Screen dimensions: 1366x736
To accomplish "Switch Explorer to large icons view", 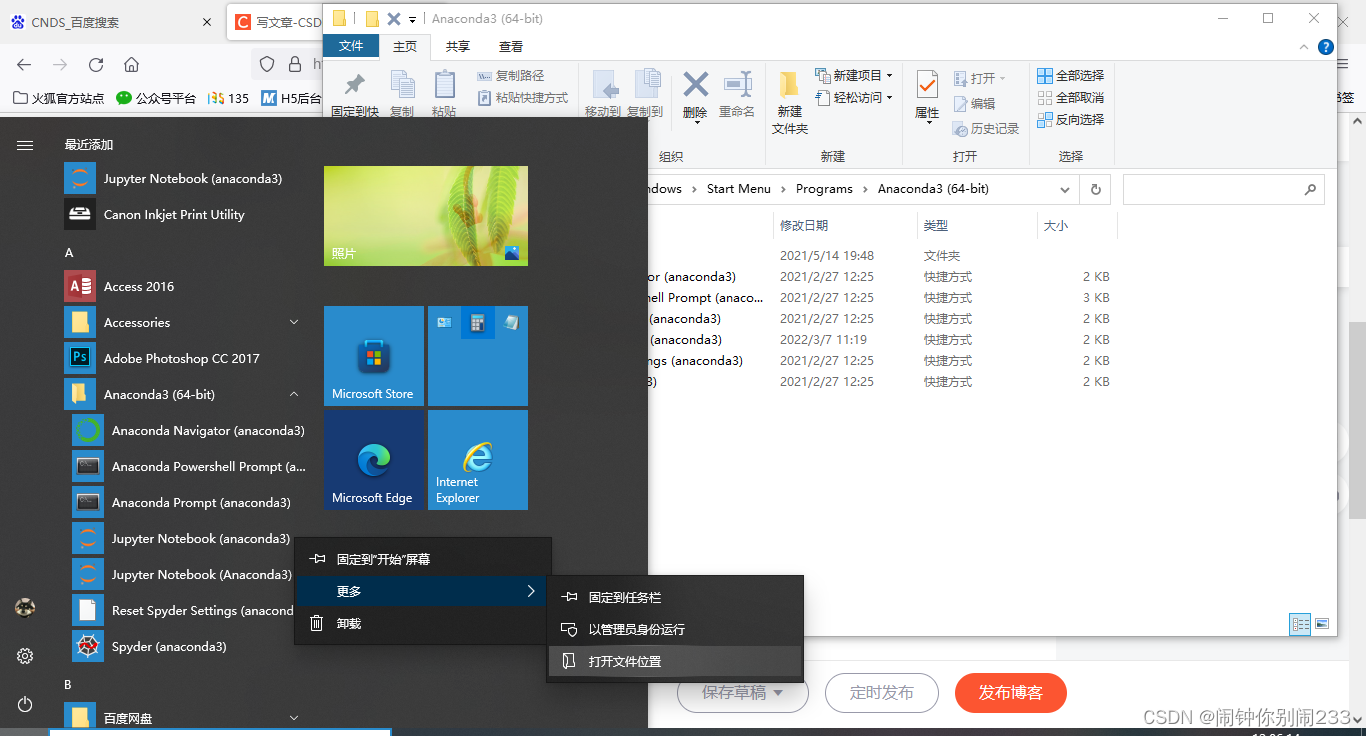I will tap(1322, 624).
